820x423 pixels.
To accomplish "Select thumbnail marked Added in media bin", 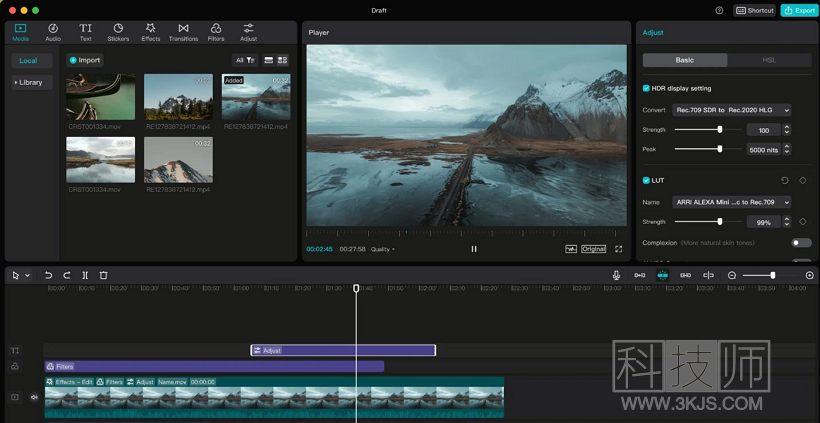I will point(256,97).
